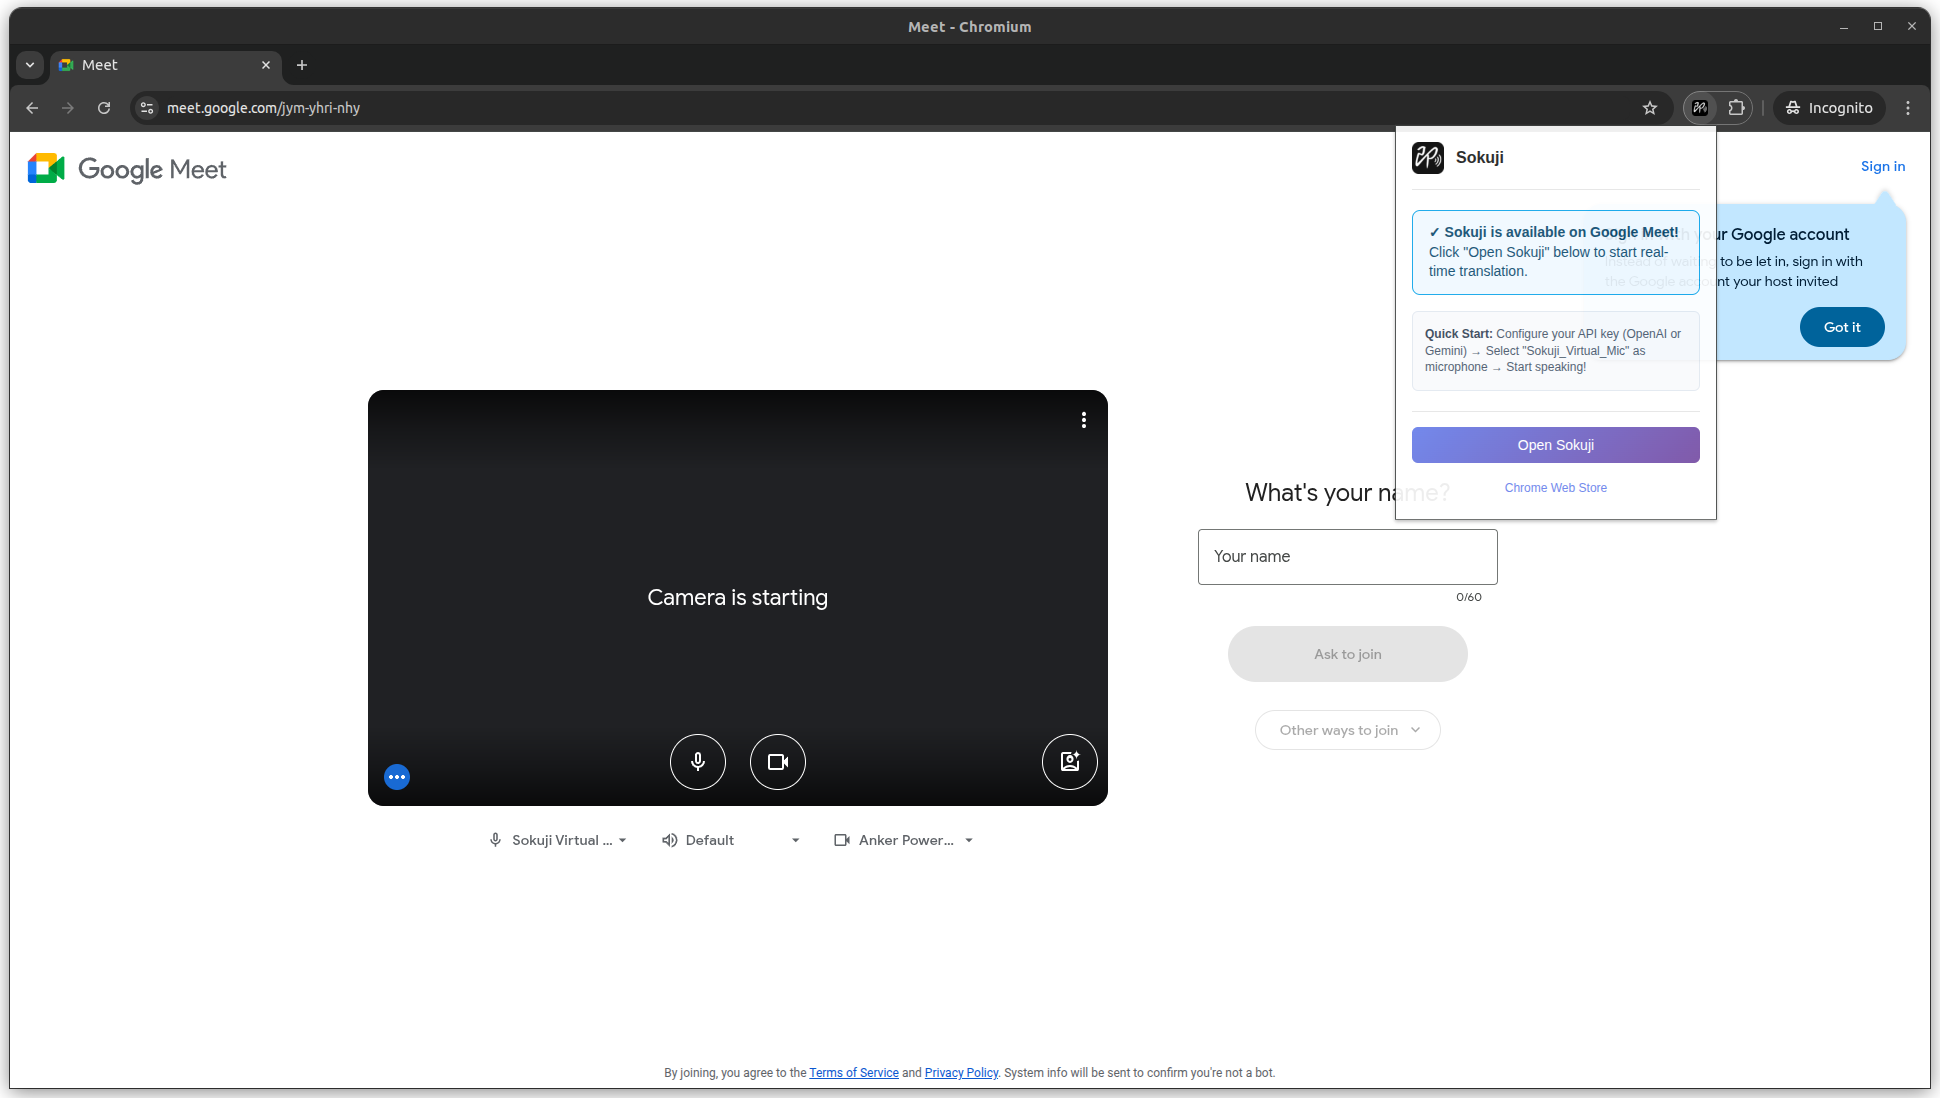Click the Sign in link
1940x1098 pixels.
click(1883, 166)
